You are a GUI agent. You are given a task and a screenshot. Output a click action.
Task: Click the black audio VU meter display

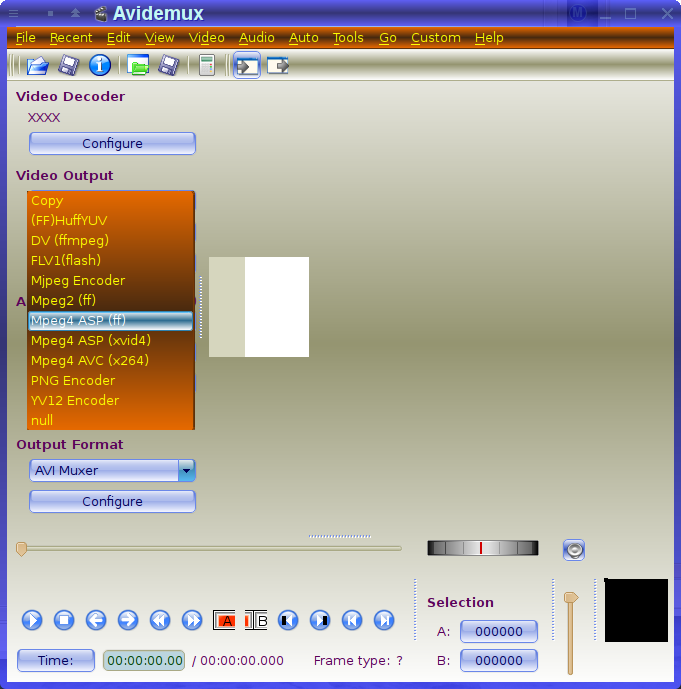pyautogui.click(x=636, y=610)
